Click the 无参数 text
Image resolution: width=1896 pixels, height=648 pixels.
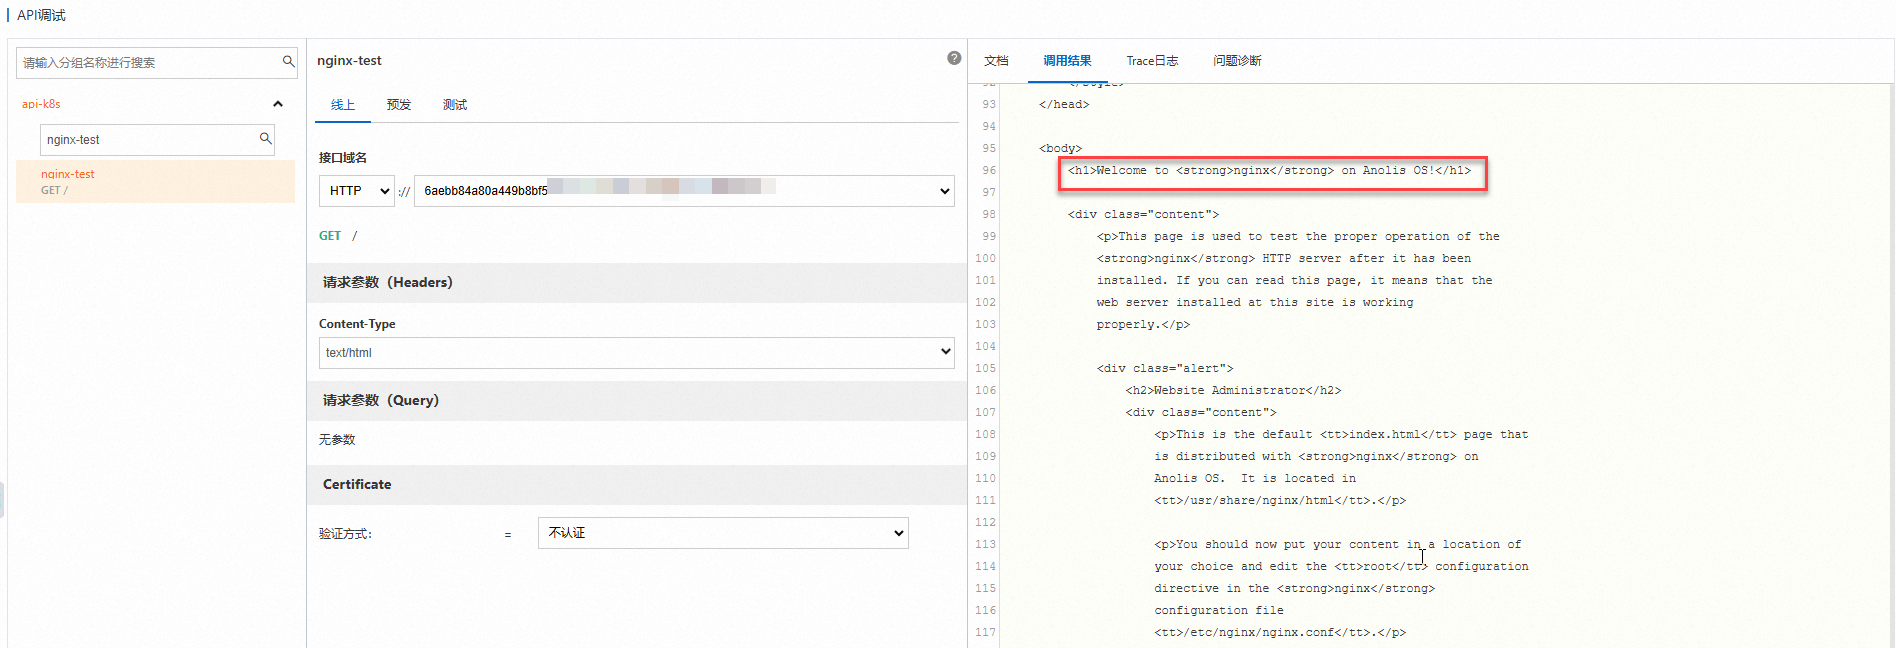click(x=337, y=440)
